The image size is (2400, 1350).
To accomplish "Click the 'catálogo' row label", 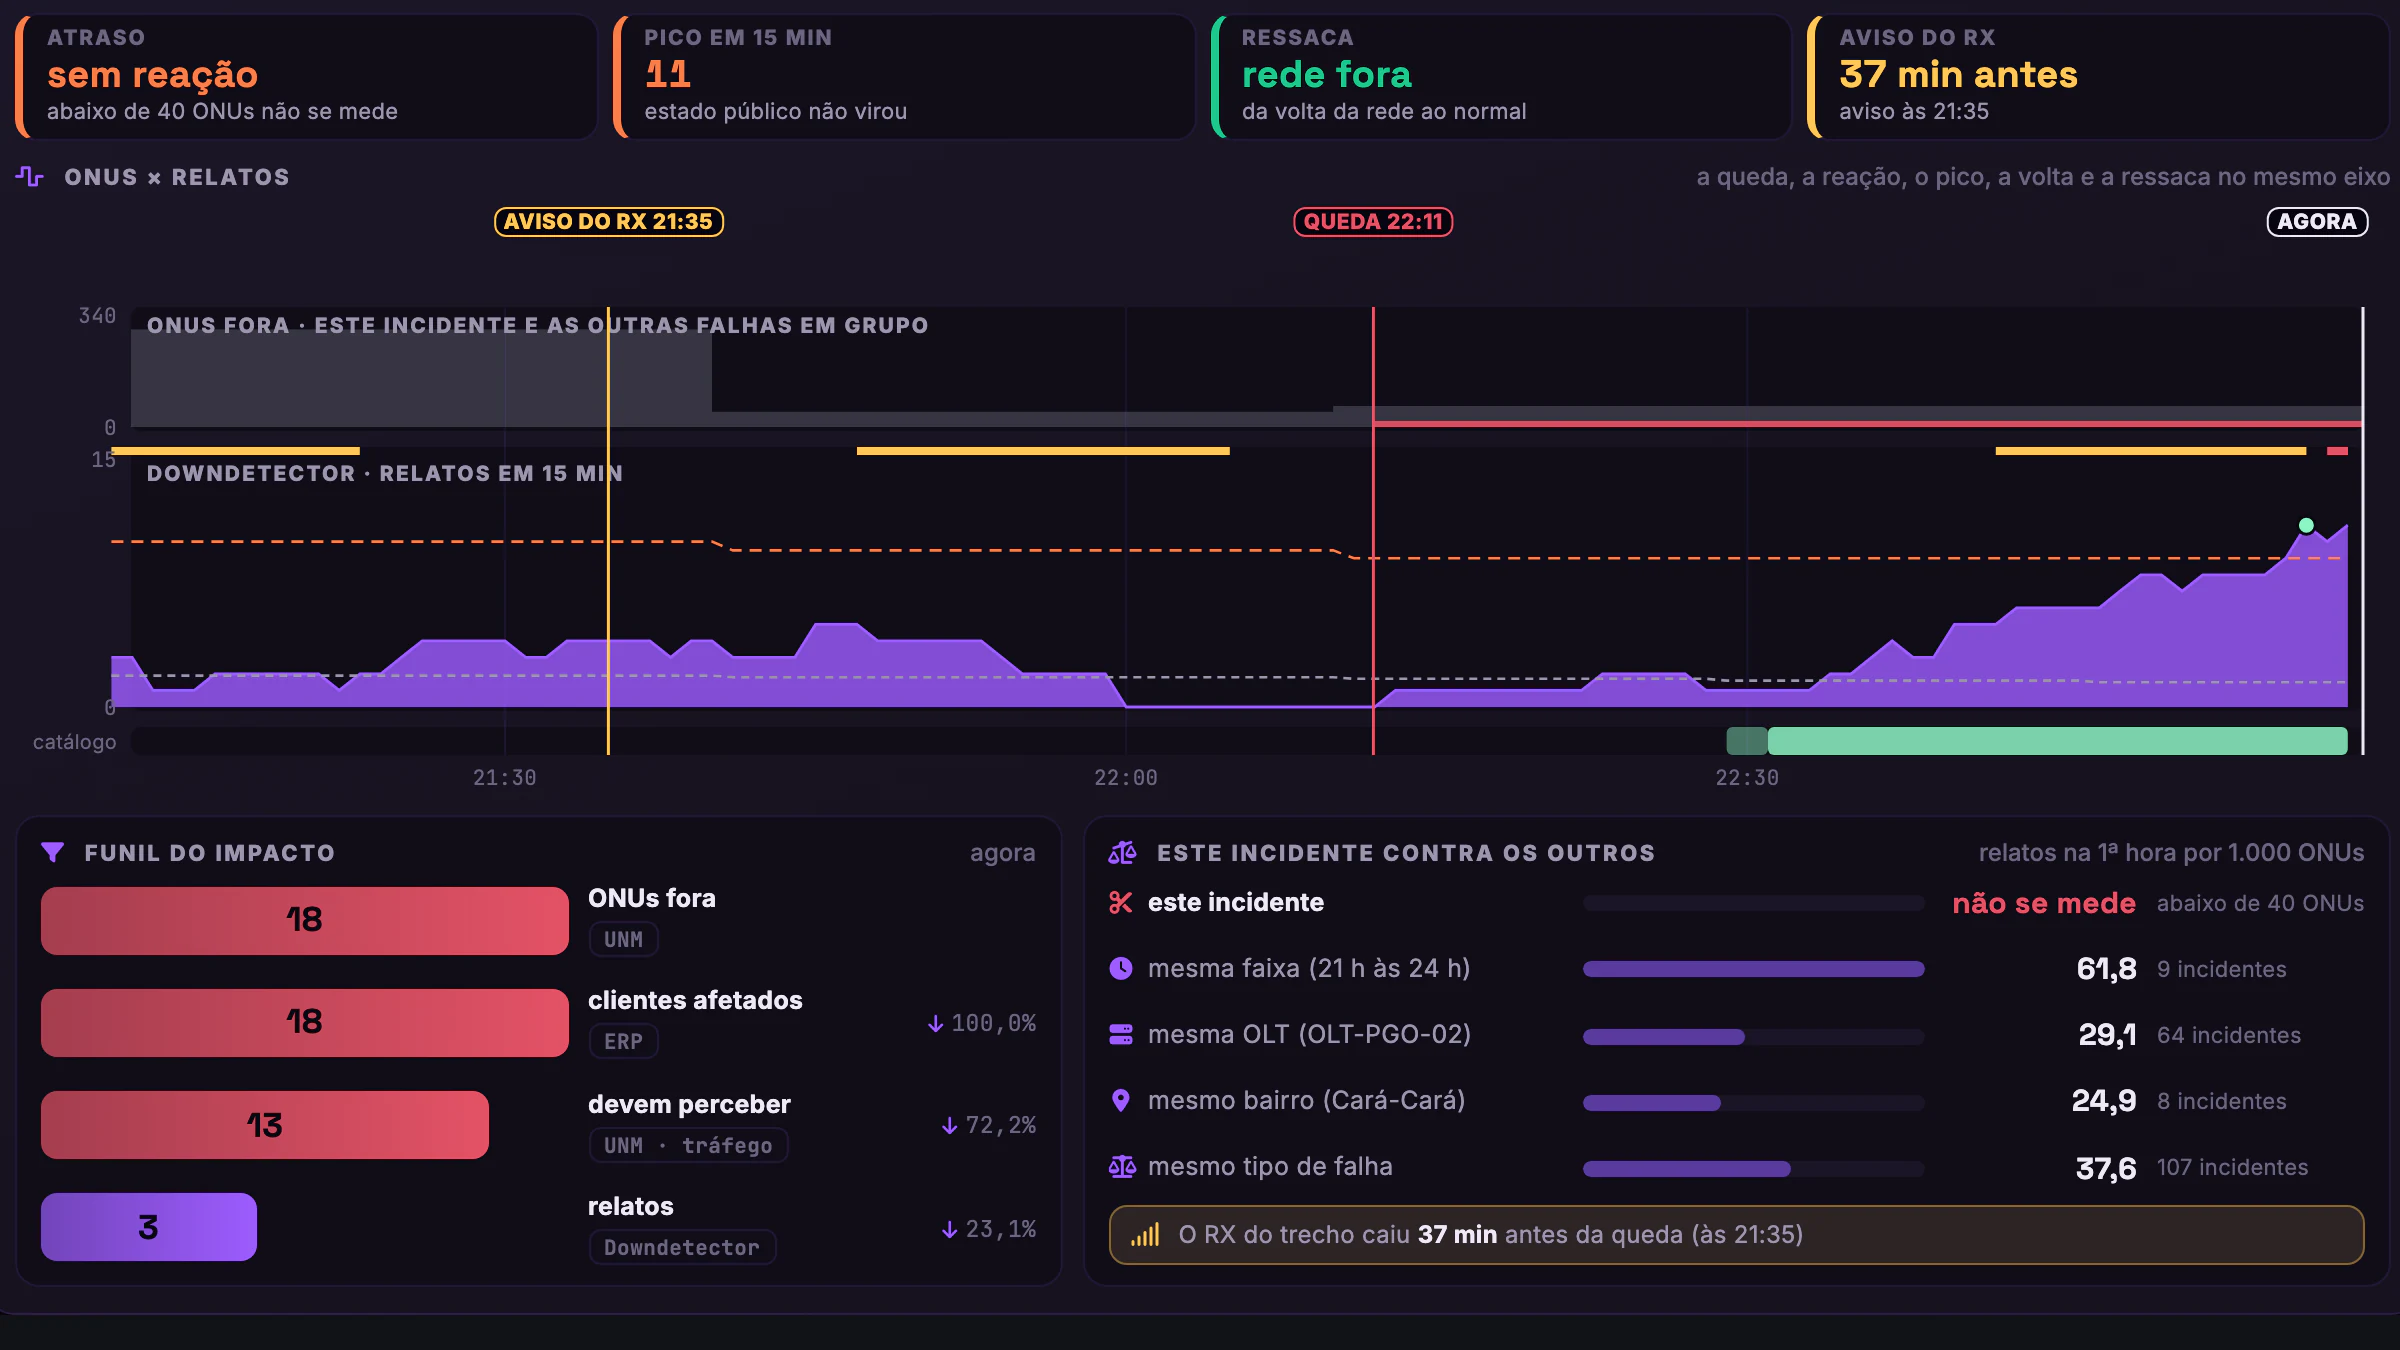I will pyautogui.click(x=74, y=742).
